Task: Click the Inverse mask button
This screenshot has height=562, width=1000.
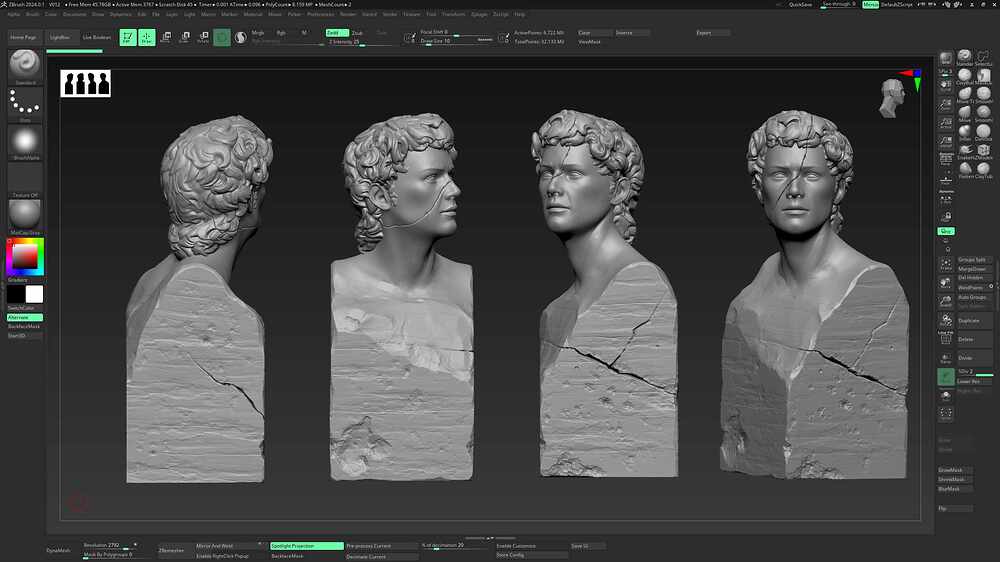Action: coord(632,33)
